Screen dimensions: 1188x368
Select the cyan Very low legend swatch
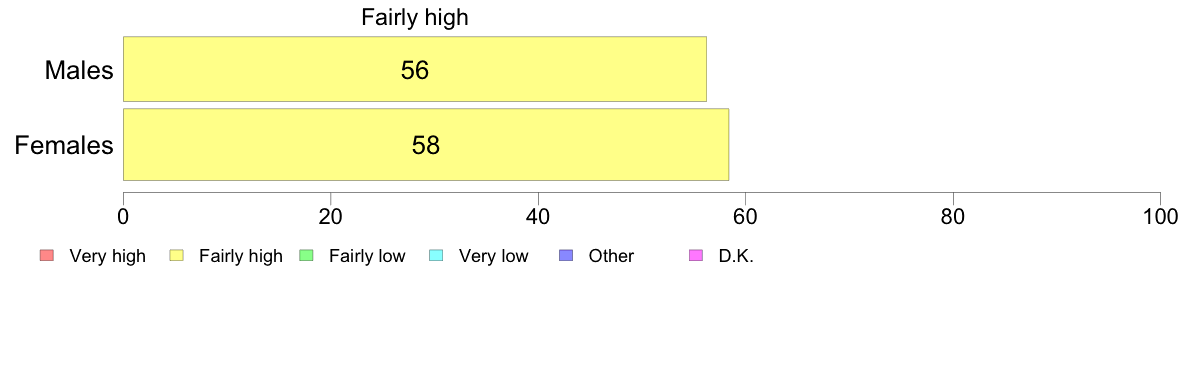[435, 256]
